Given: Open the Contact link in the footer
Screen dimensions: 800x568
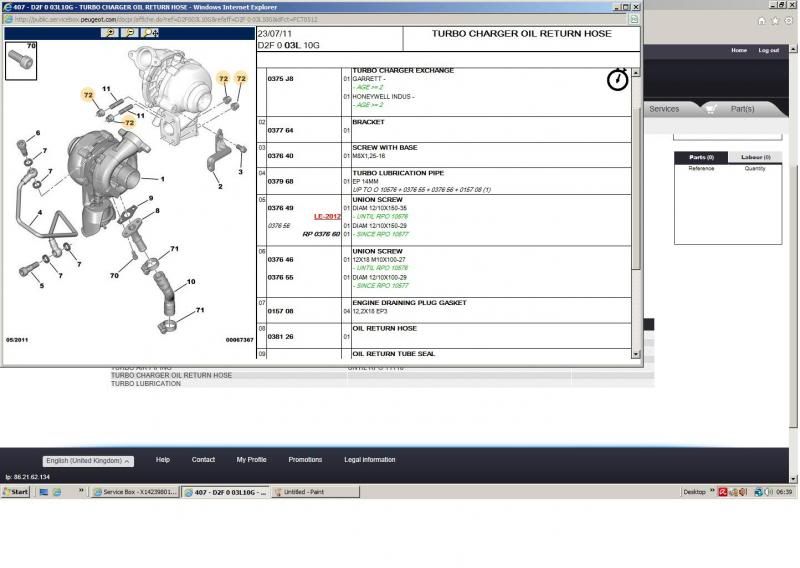Looking at the screenshot, I should 203,460.
